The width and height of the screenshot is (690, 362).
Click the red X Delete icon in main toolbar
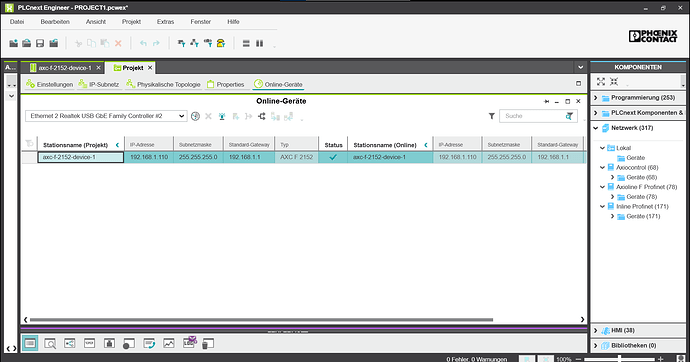(x=118, y=43)
